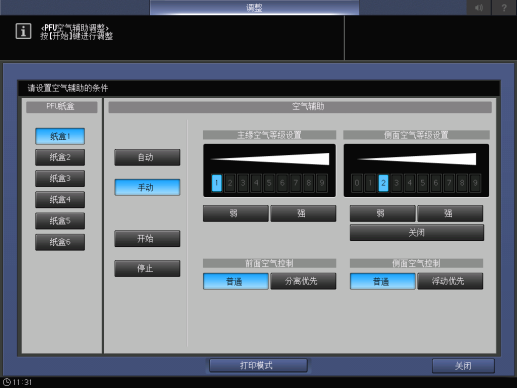Click the PFU纸盒 header label
The image size is (517, 388).
pyautogui.click(x=62, y=107)
